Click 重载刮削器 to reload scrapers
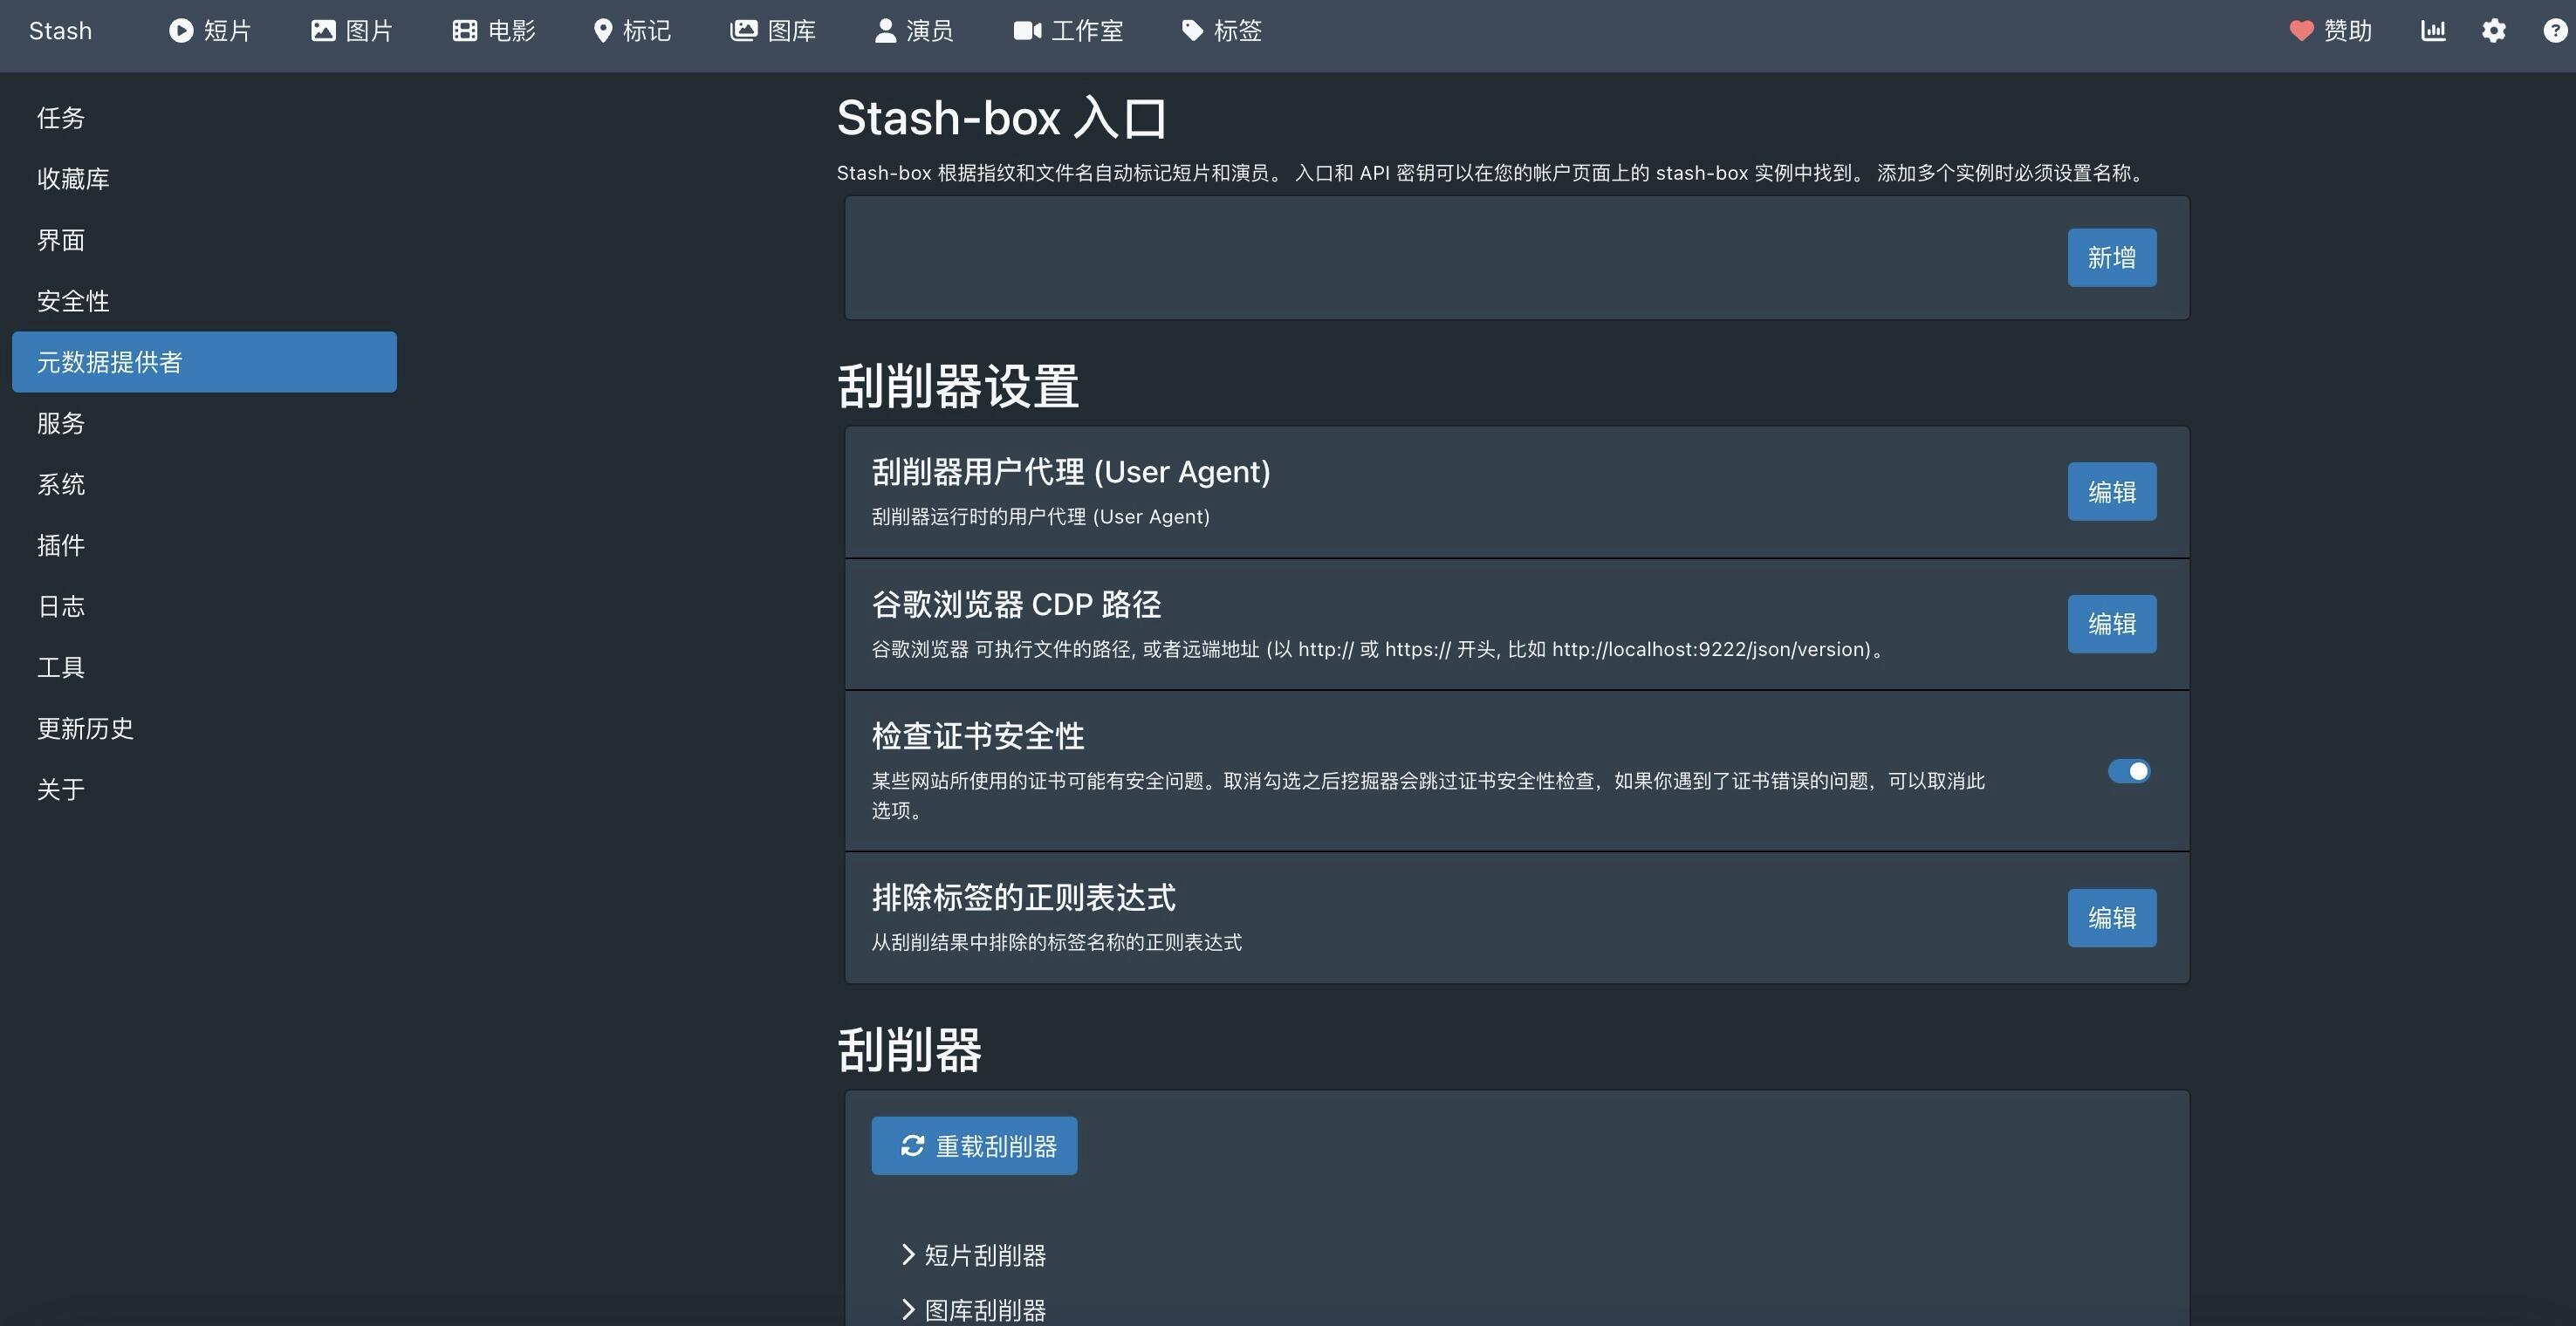Image resolution: width=2576 pixels, height=1326 pixels. [x=973, y=1145]
